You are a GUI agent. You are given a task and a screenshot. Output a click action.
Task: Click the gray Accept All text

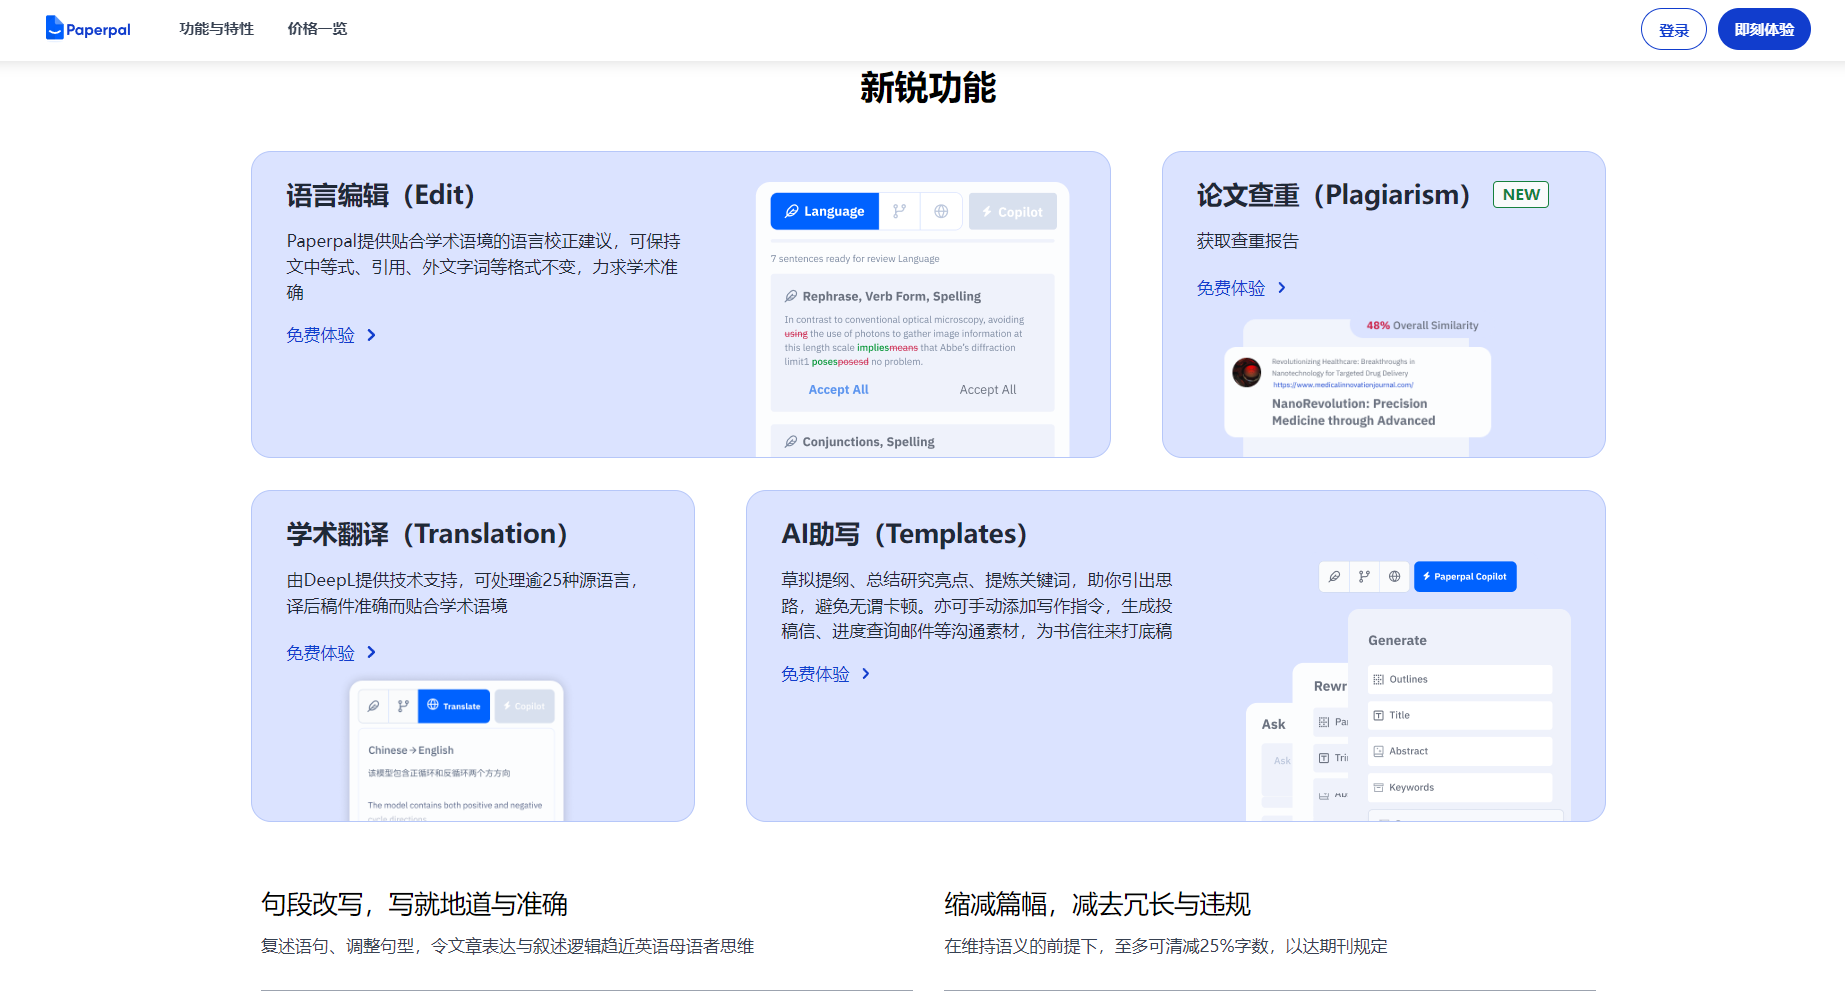987,390
